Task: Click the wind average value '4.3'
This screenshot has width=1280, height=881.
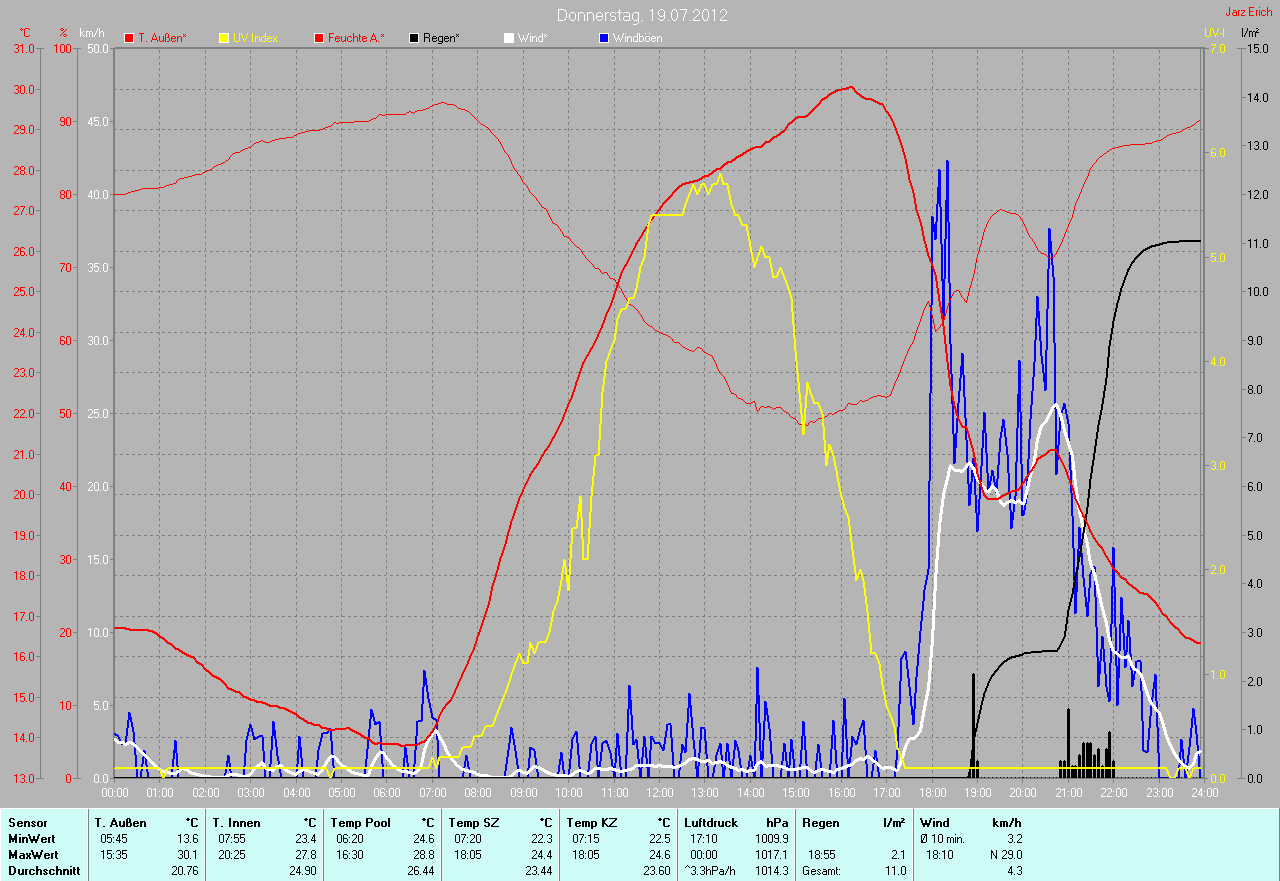Action: [x=1014, y=871]
